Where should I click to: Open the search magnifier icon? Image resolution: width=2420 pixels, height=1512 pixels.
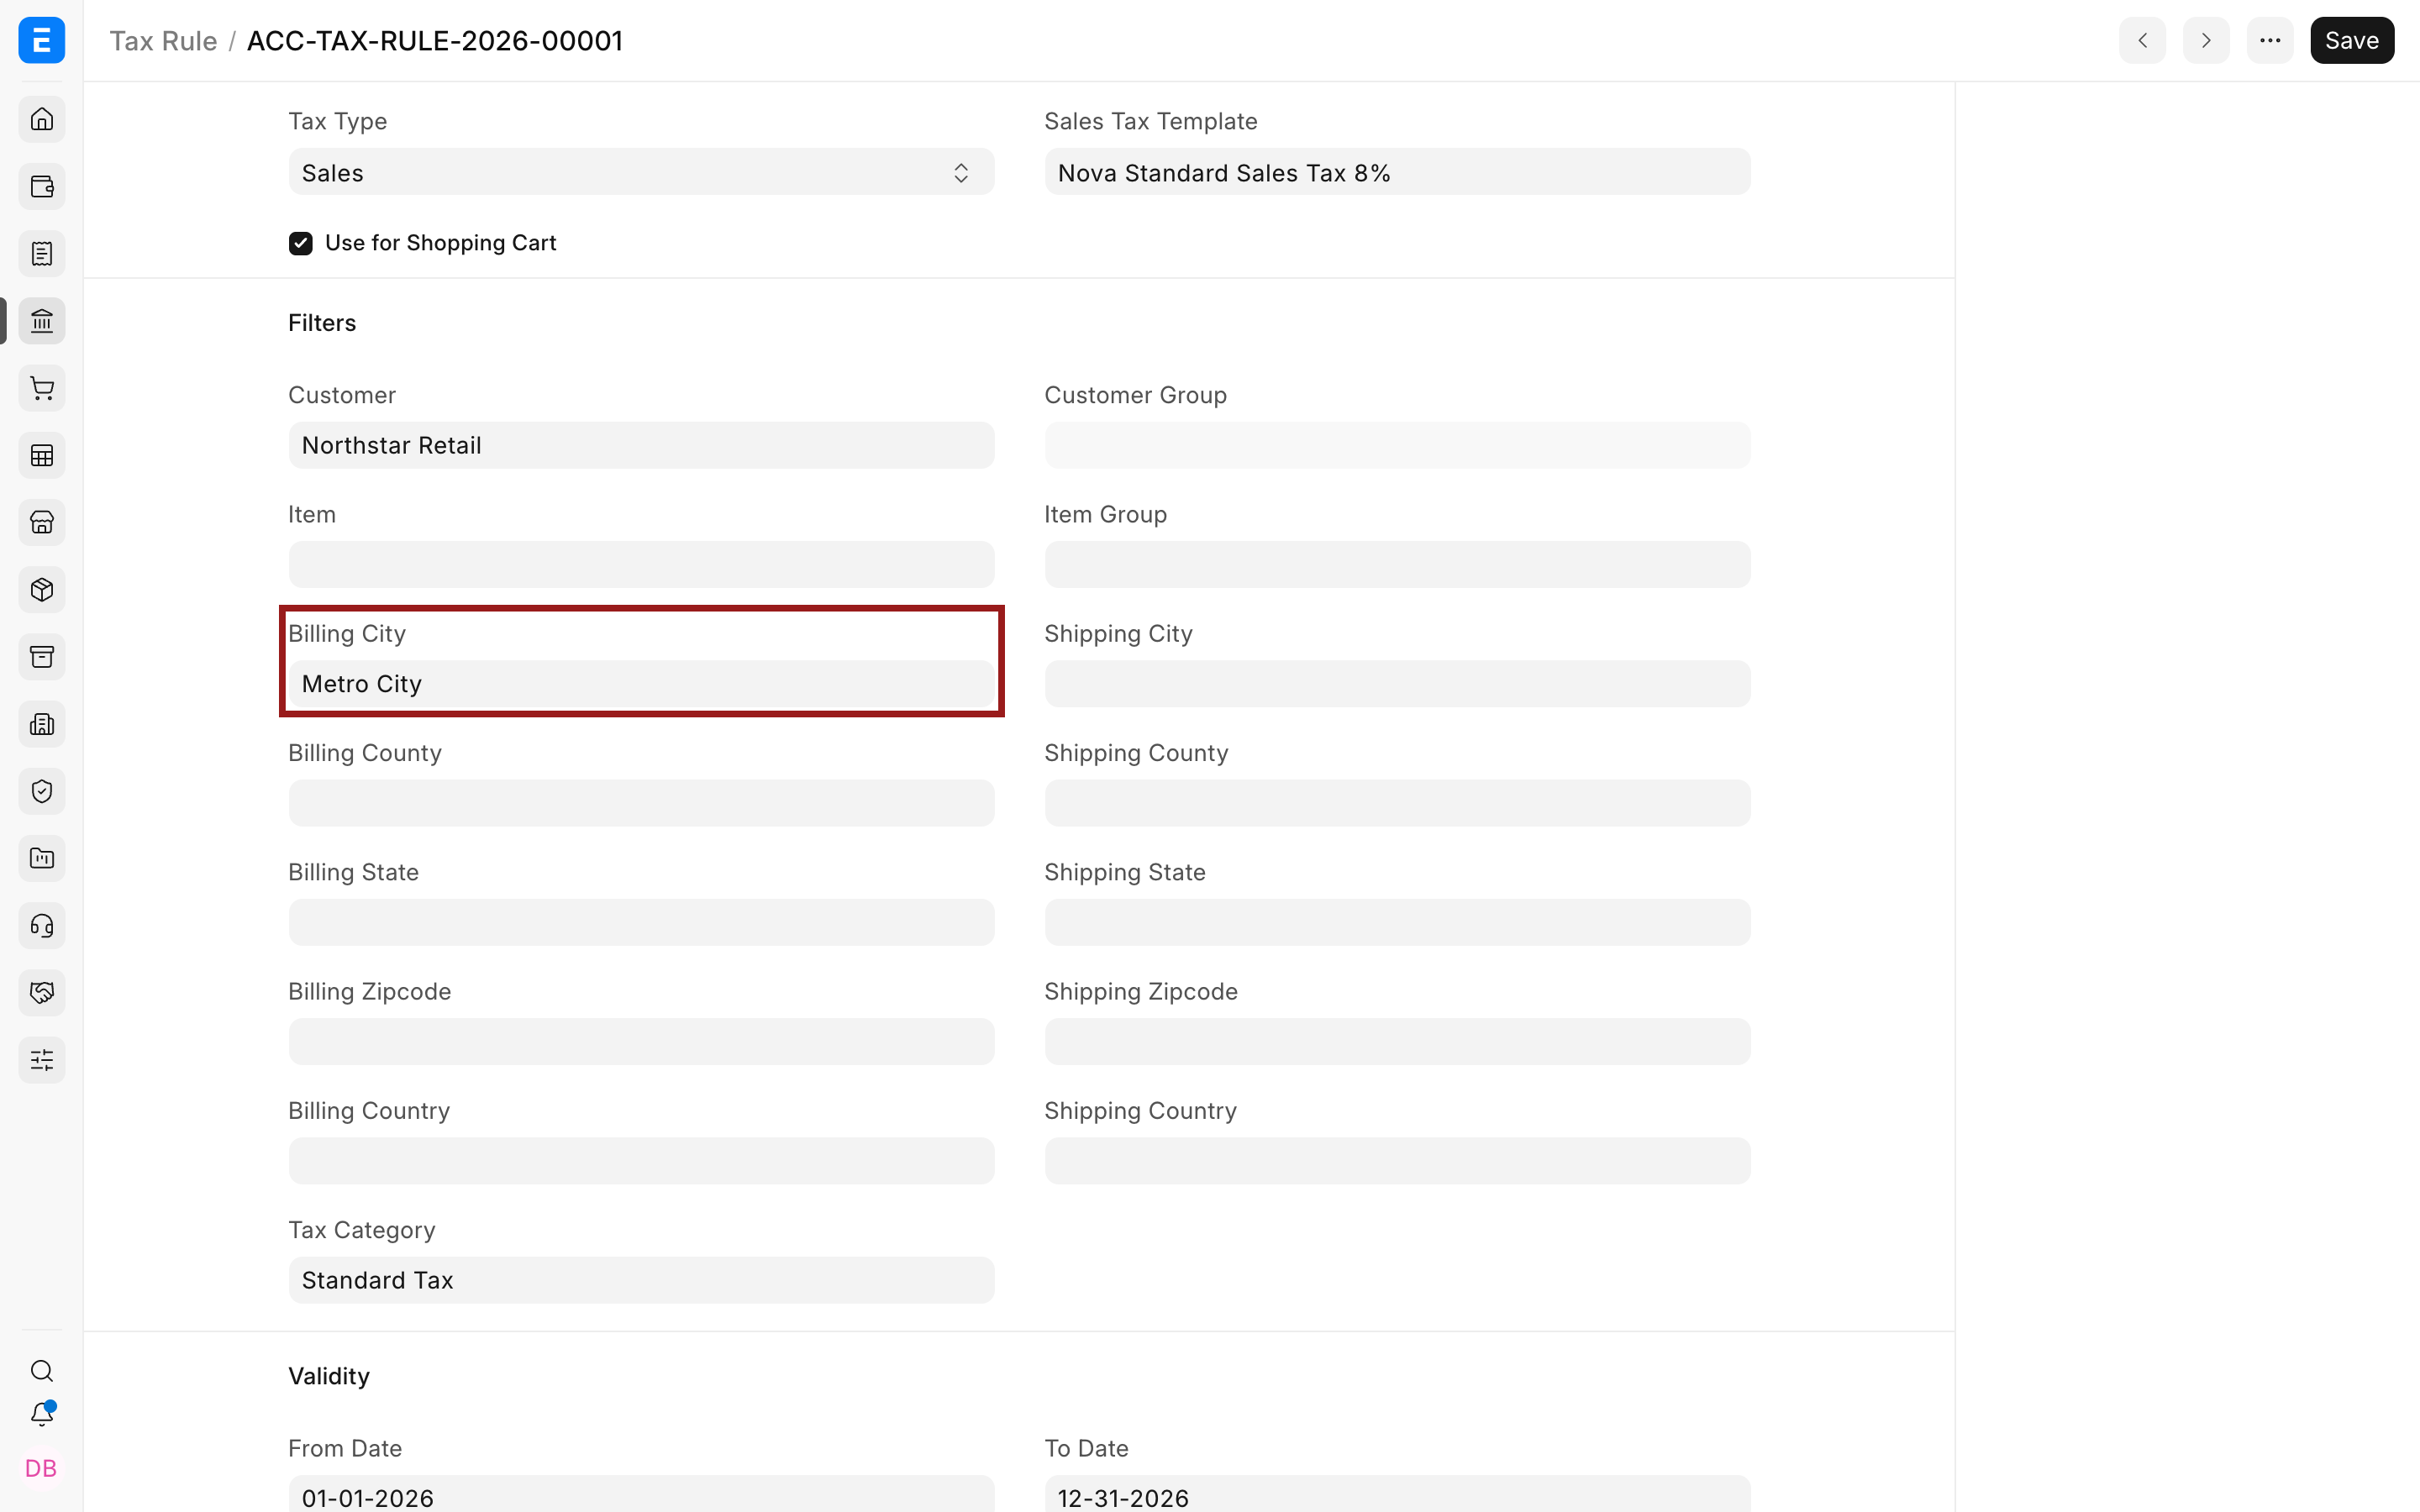tap(42, 1371)
